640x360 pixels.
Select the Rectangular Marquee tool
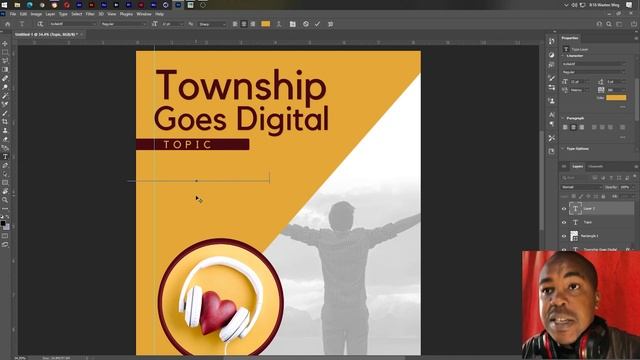tap(5, 52)
